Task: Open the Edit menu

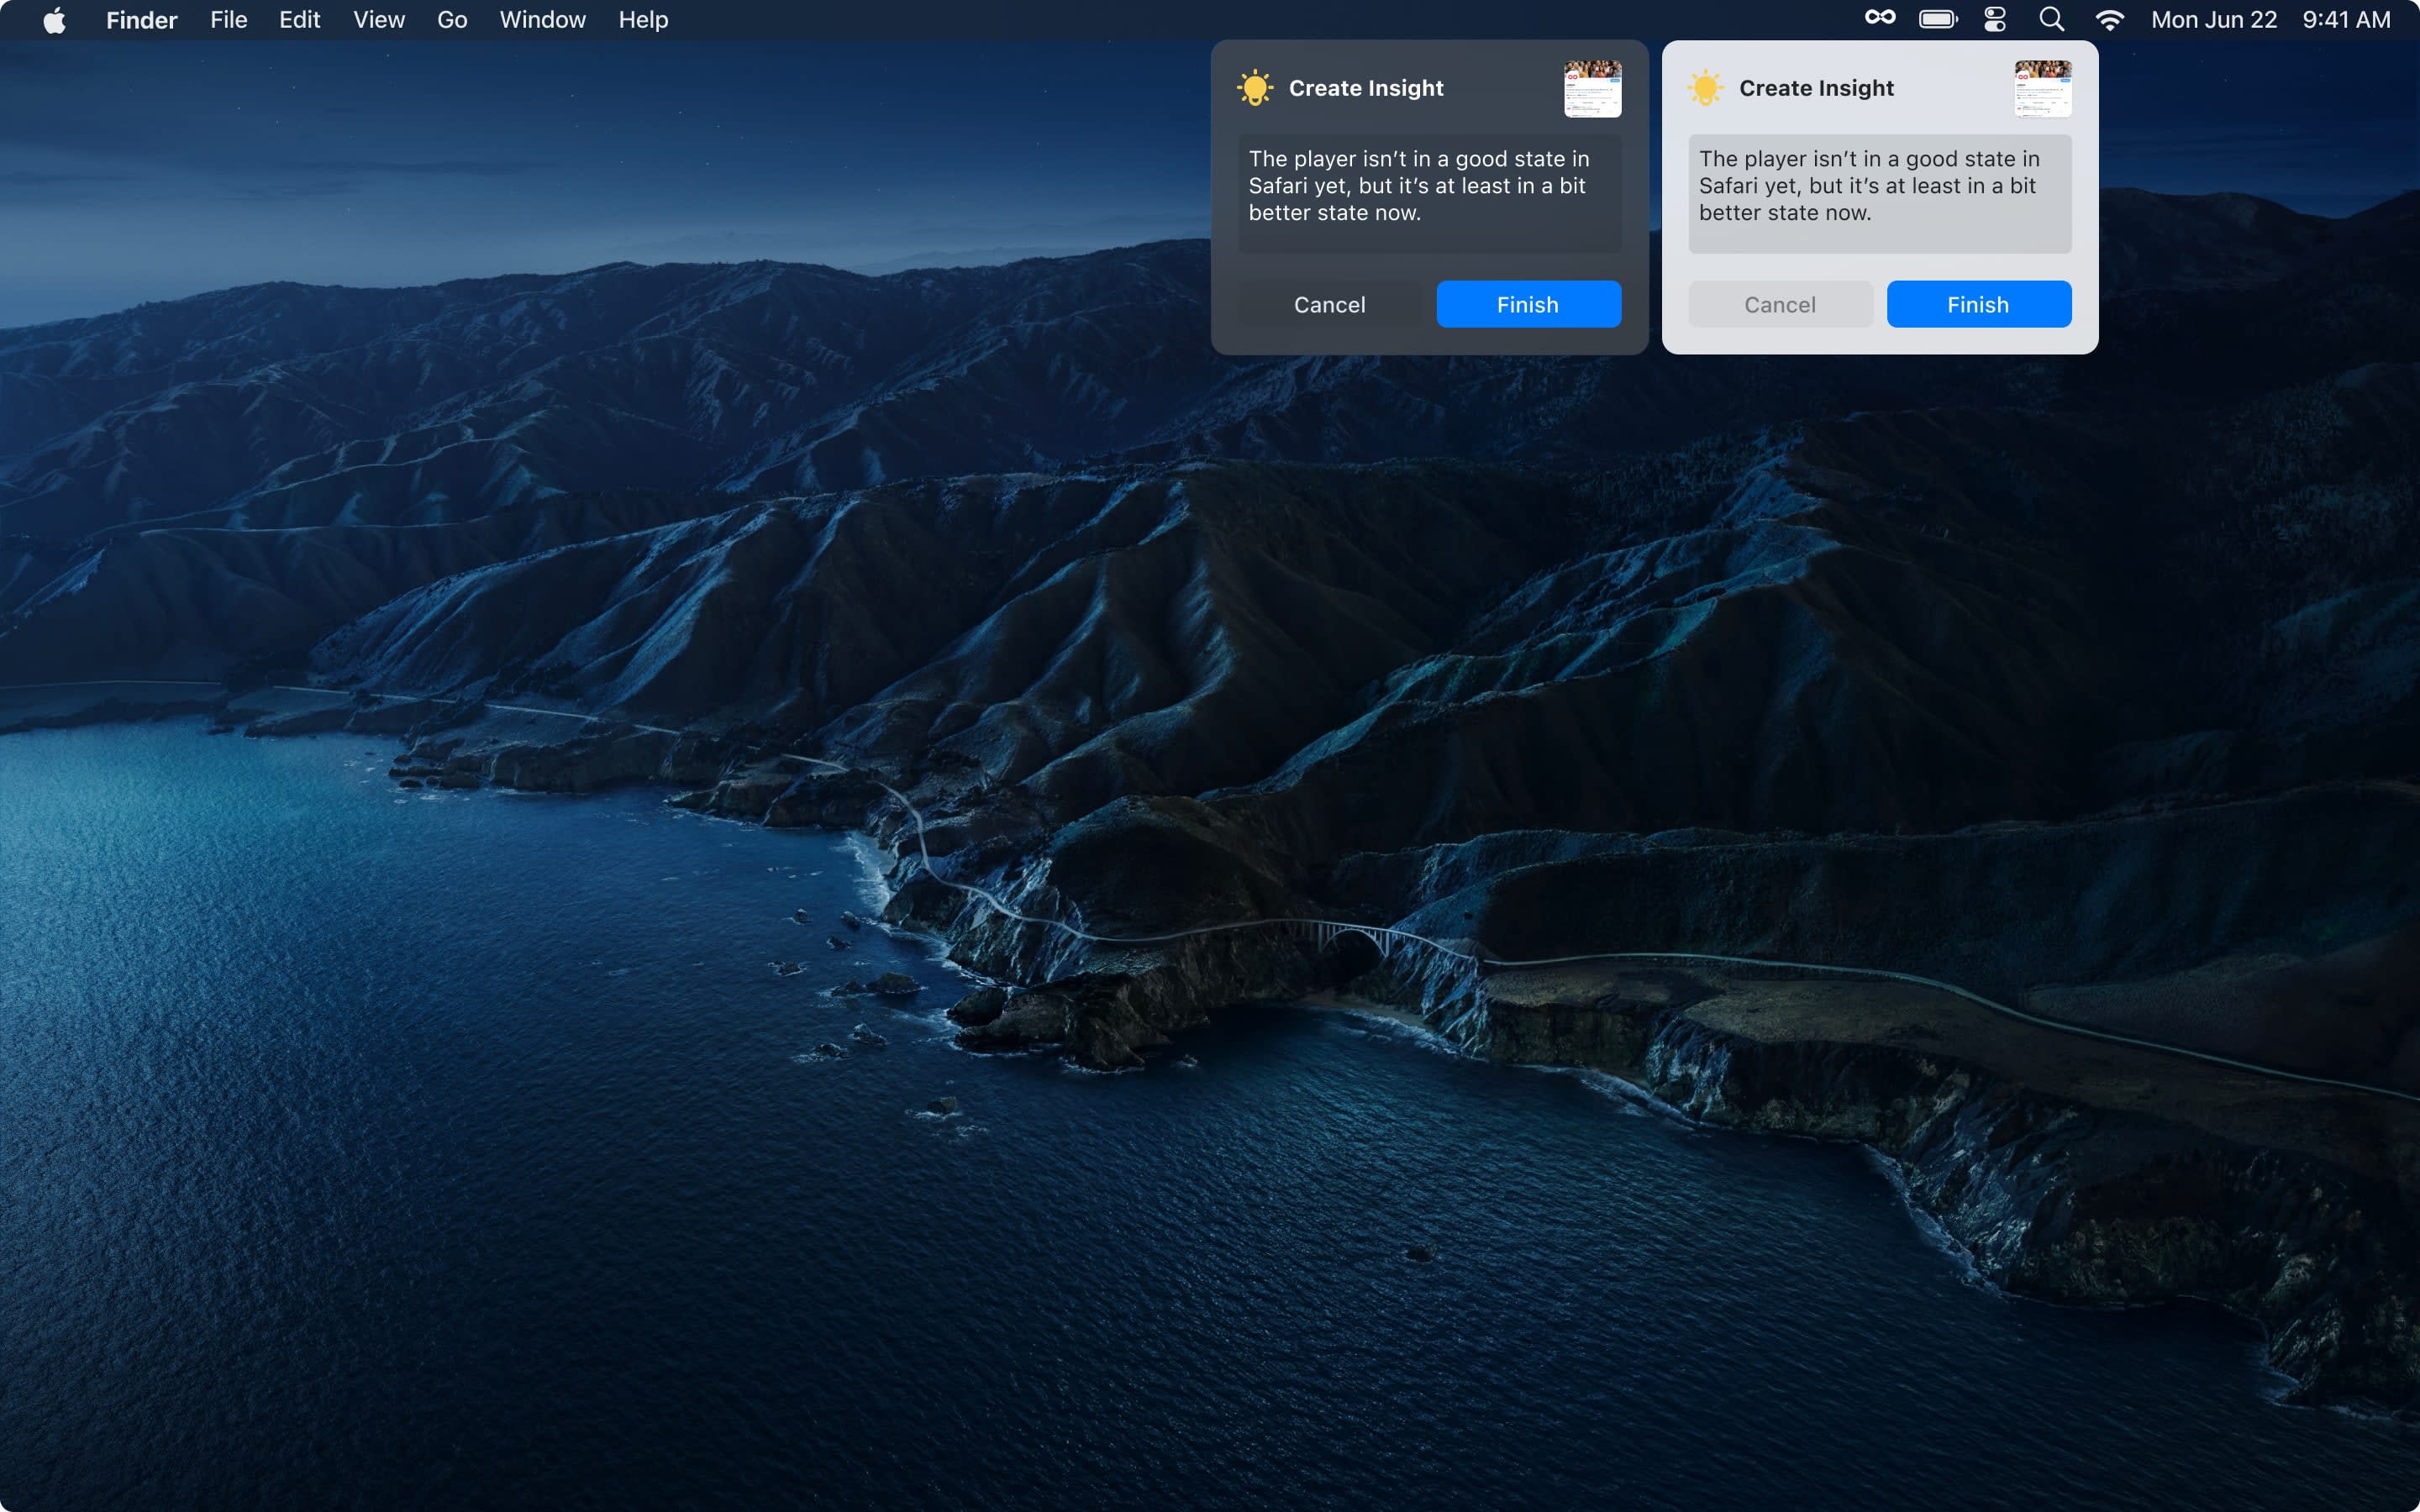Action: coord(299,20)
